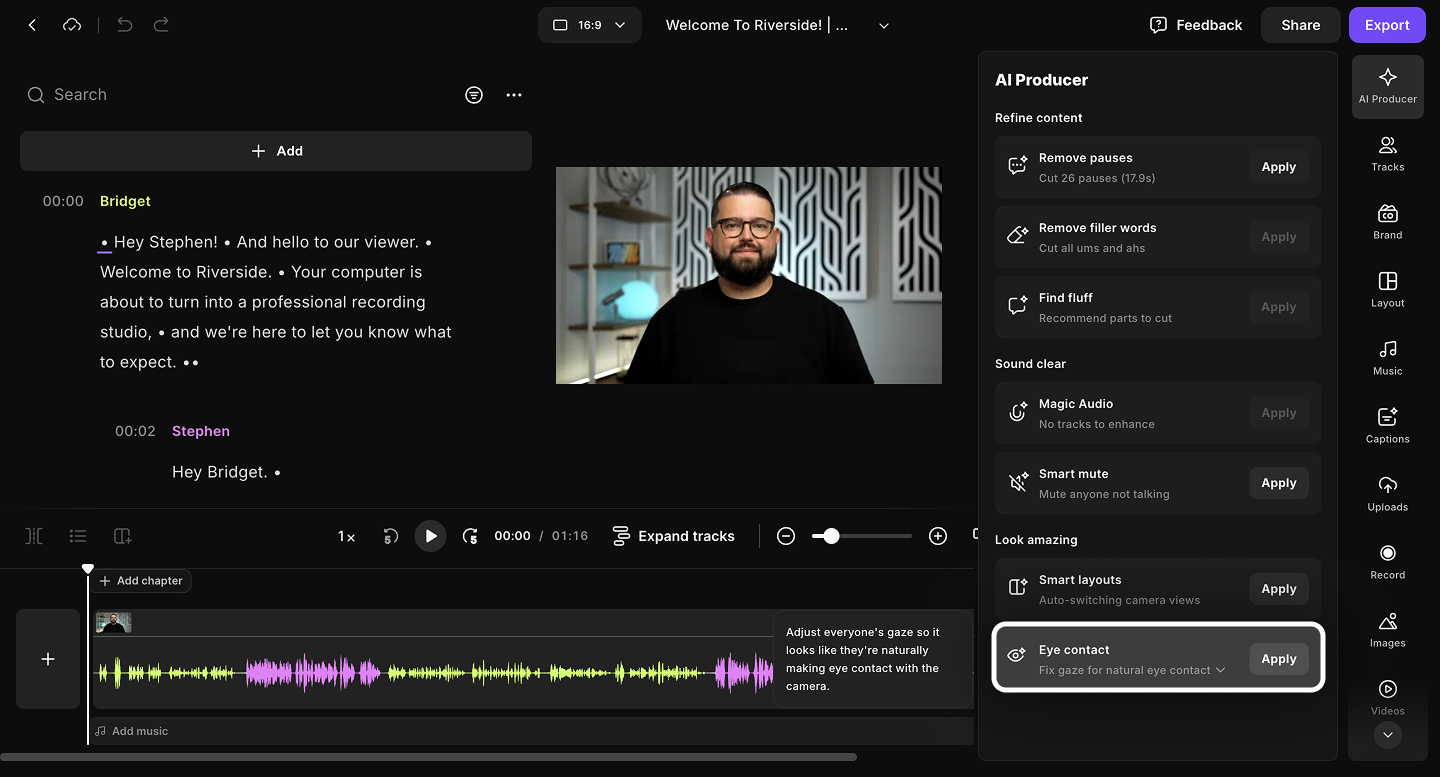The image size is (1440, 777).
Task: Click the audio waveform track
Action: pos(432,673)
